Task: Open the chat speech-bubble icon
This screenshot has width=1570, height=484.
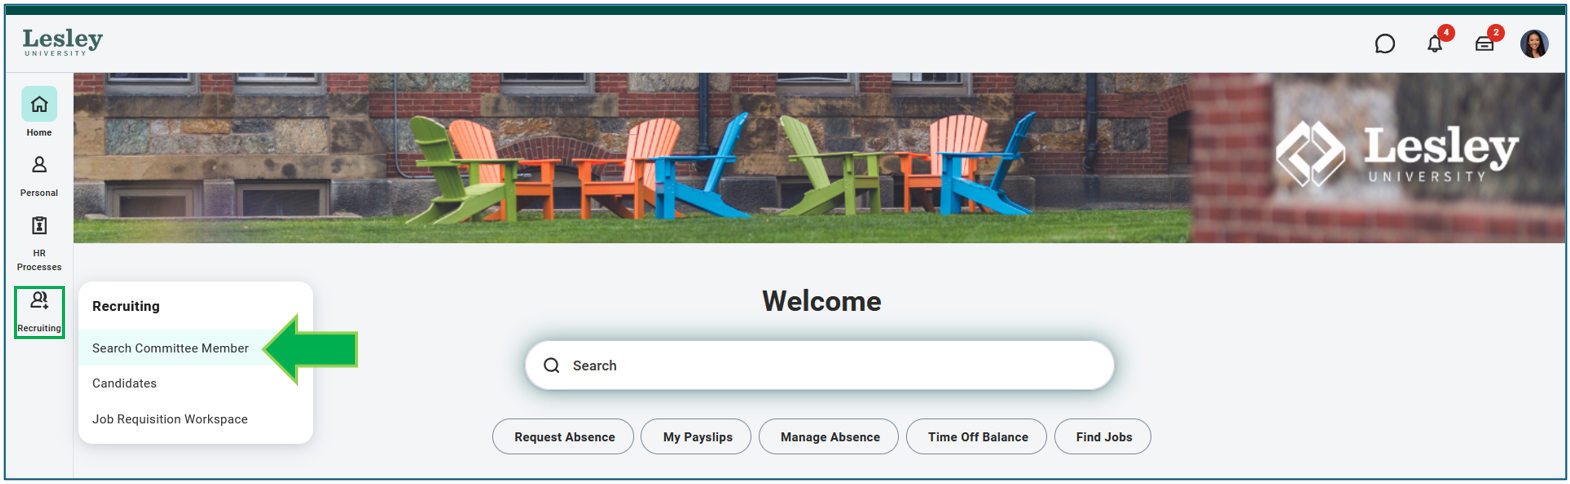Action: click(x=1384, y=44)
